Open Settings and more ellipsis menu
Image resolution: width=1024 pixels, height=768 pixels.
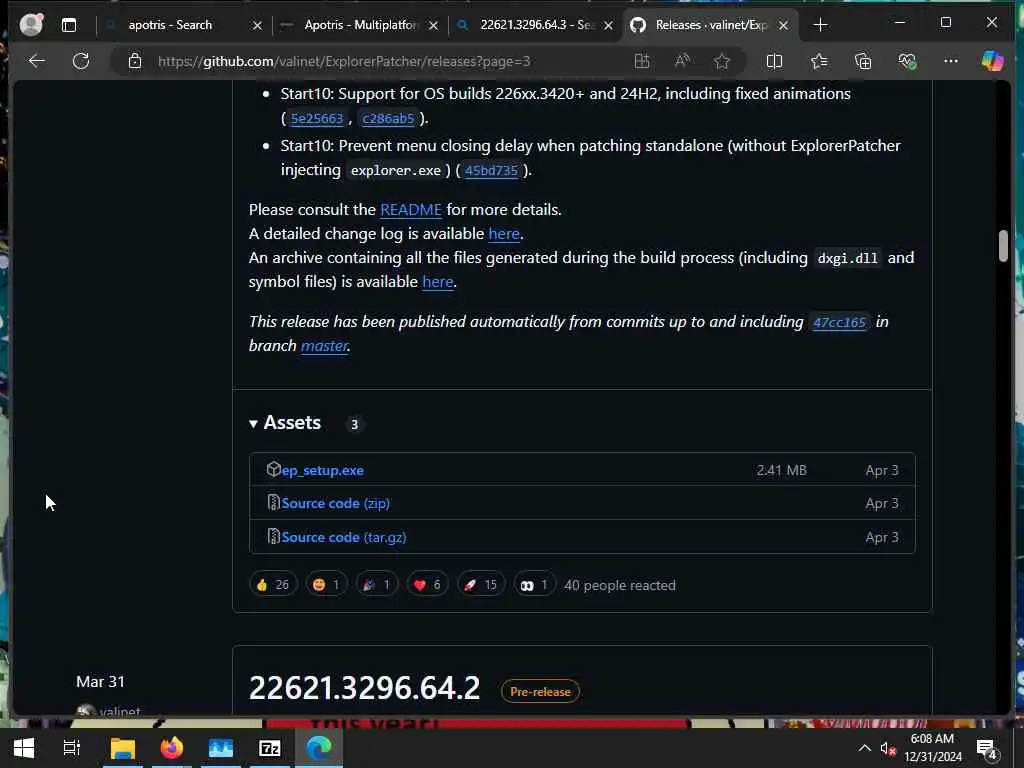pyautogui.click(x=951, y=61)
